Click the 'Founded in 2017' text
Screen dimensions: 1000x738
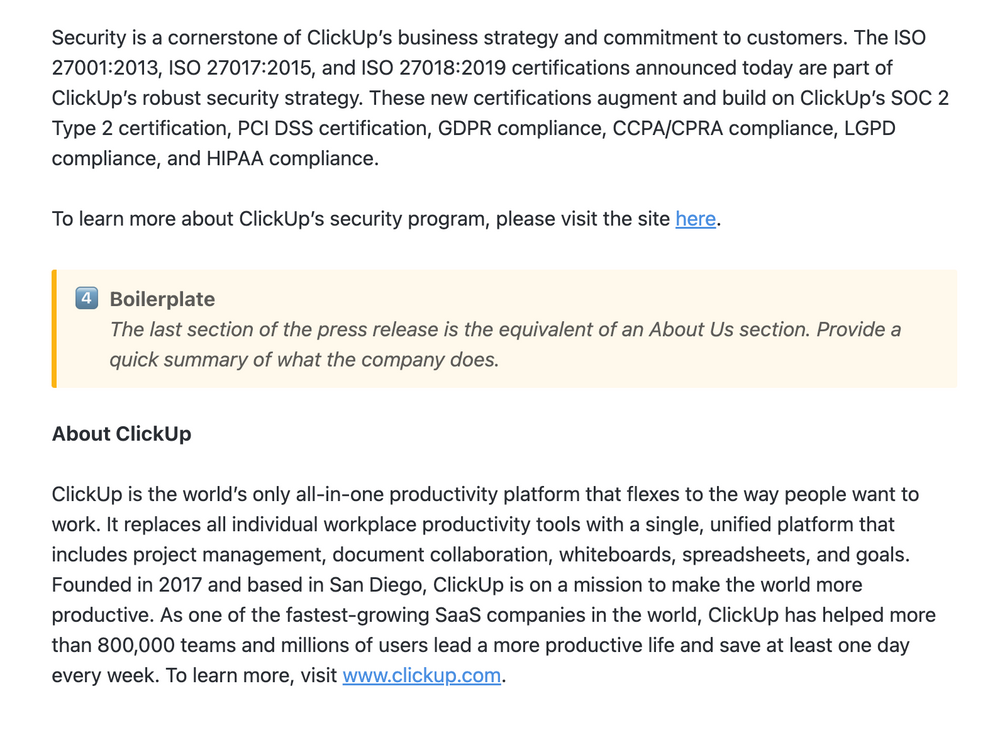[122, 584]
